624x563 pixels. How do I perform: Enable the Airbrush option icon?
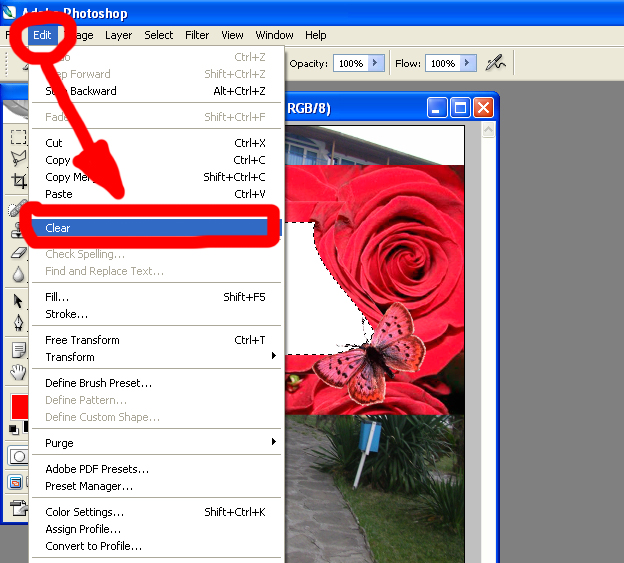(495, 63)
